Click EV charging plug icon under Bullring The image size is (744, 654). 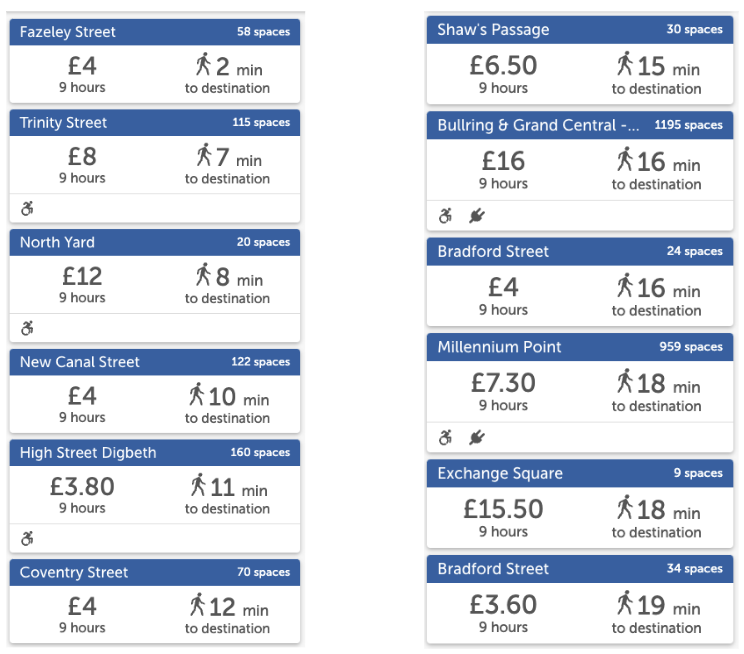(476, 215)
